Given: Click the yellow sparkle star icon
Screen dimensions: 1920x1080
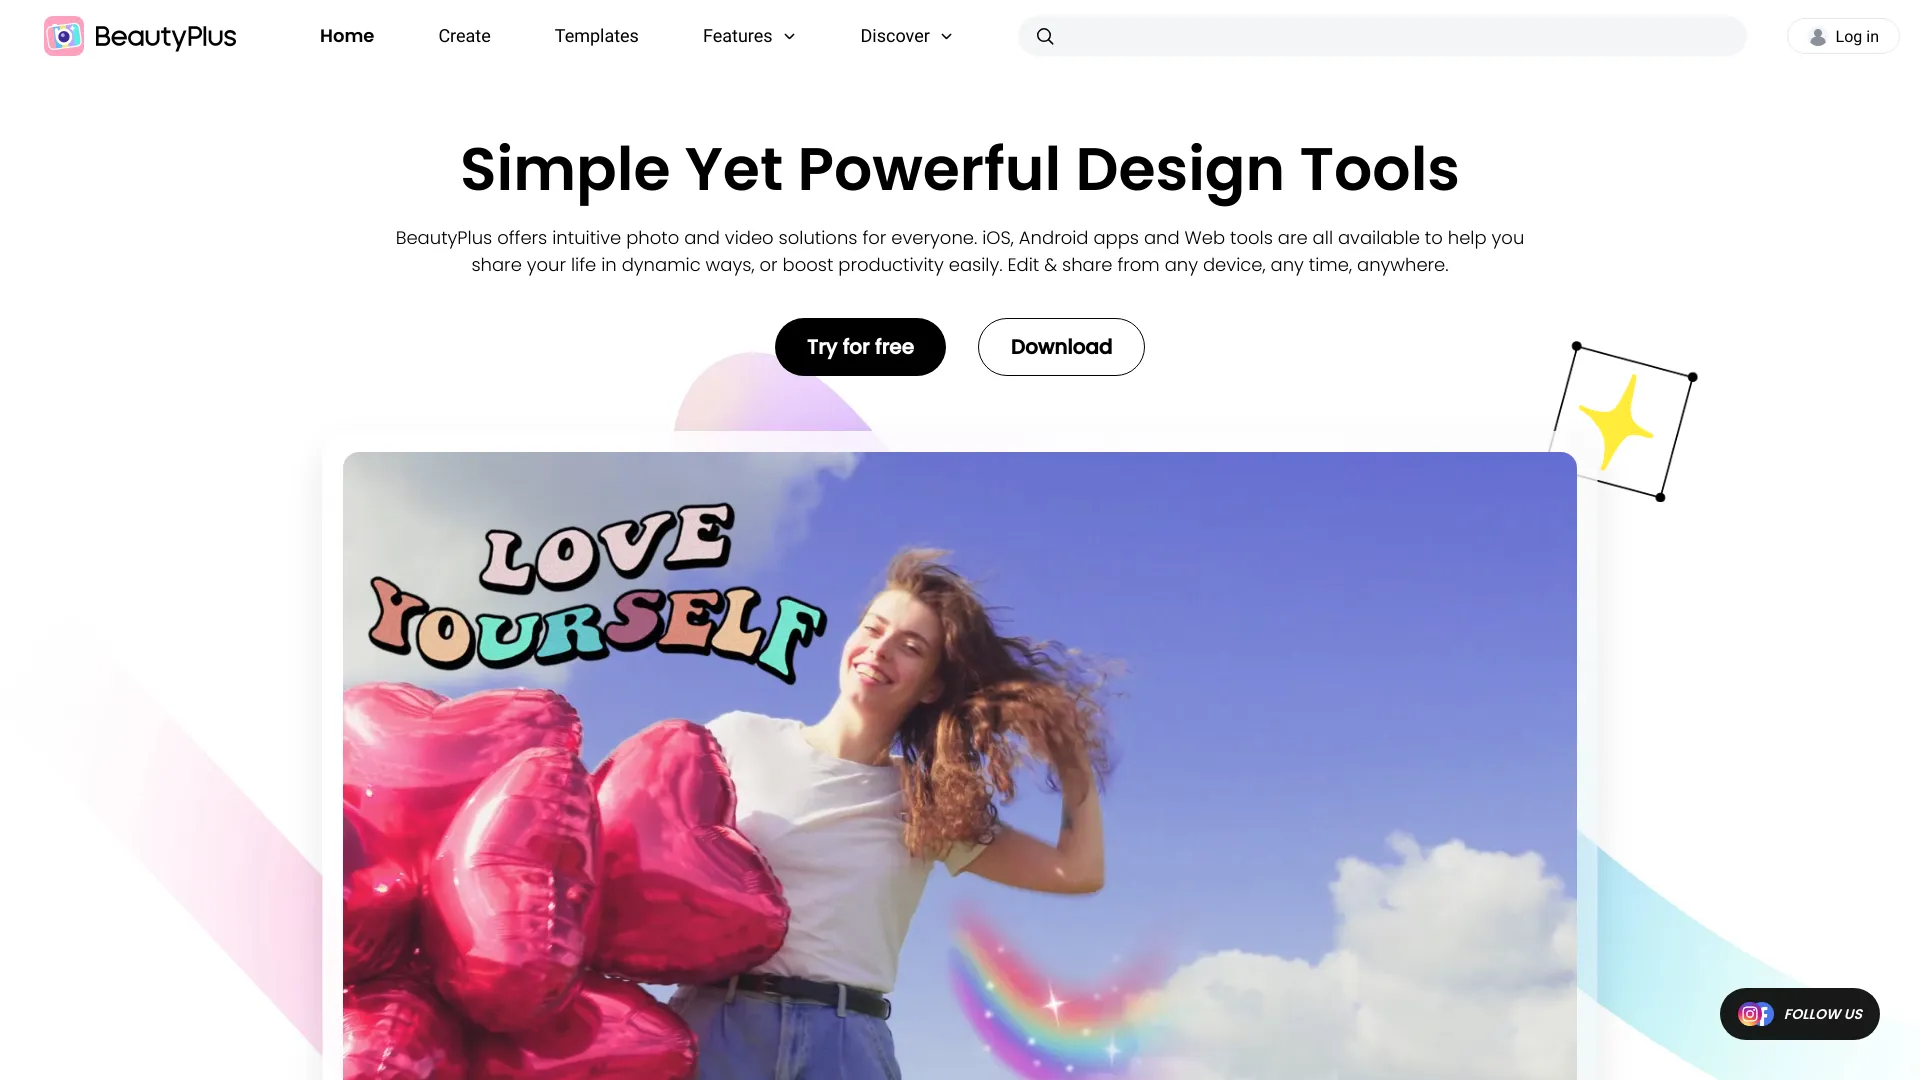Looking at the screenshot, I should coord(1621,419).
